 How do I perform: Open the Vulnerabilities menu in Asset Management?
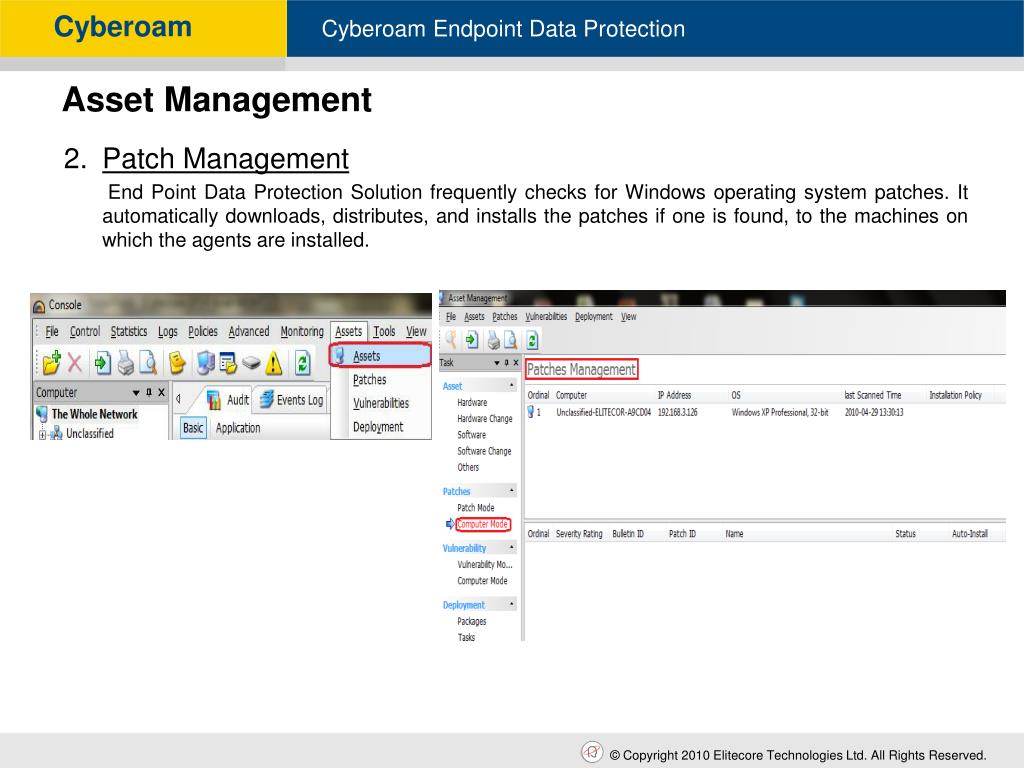point(546,317)
